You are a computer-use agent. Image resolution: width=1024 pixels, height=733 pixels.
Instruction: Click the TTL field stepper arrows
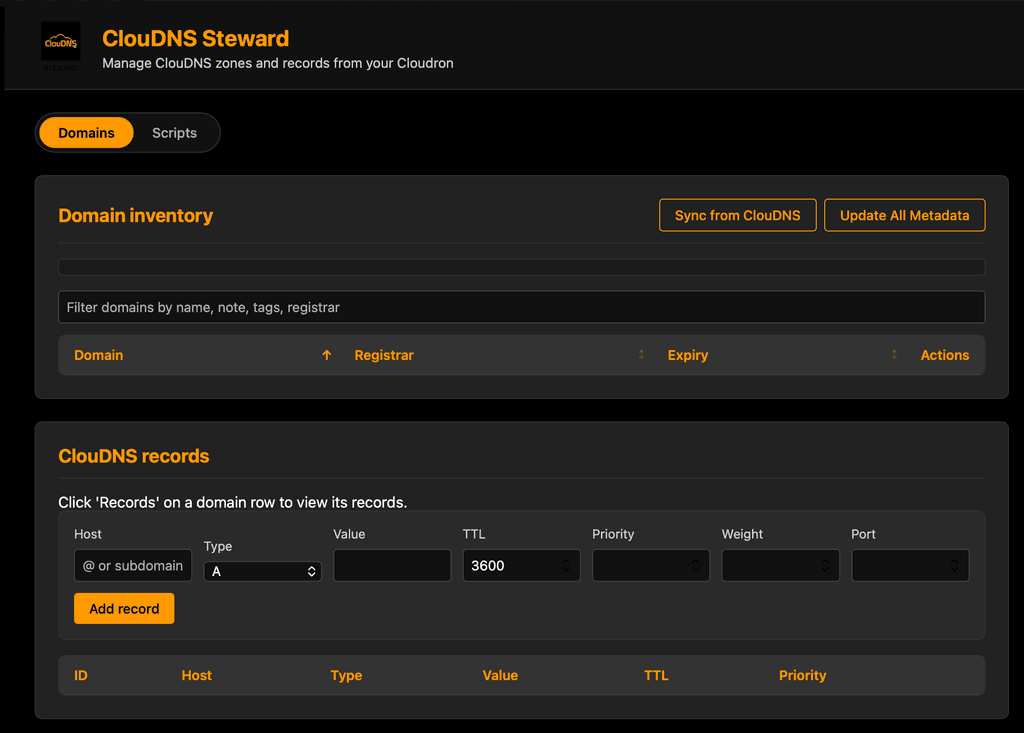coord(566,566)
